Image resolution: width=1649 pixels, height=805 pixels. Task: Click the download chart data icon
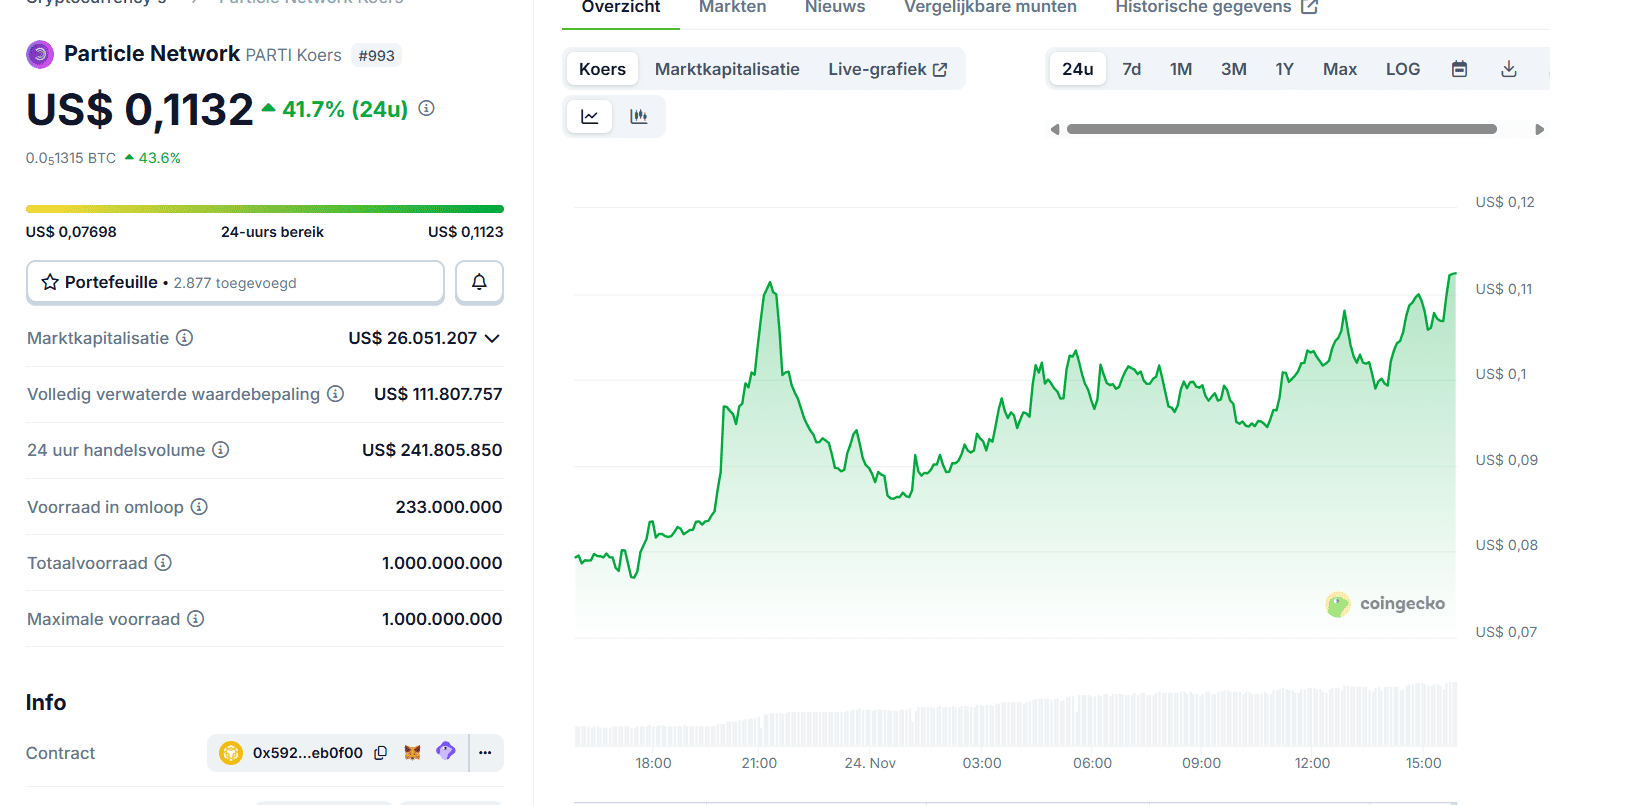click(x=1509, y=69)
